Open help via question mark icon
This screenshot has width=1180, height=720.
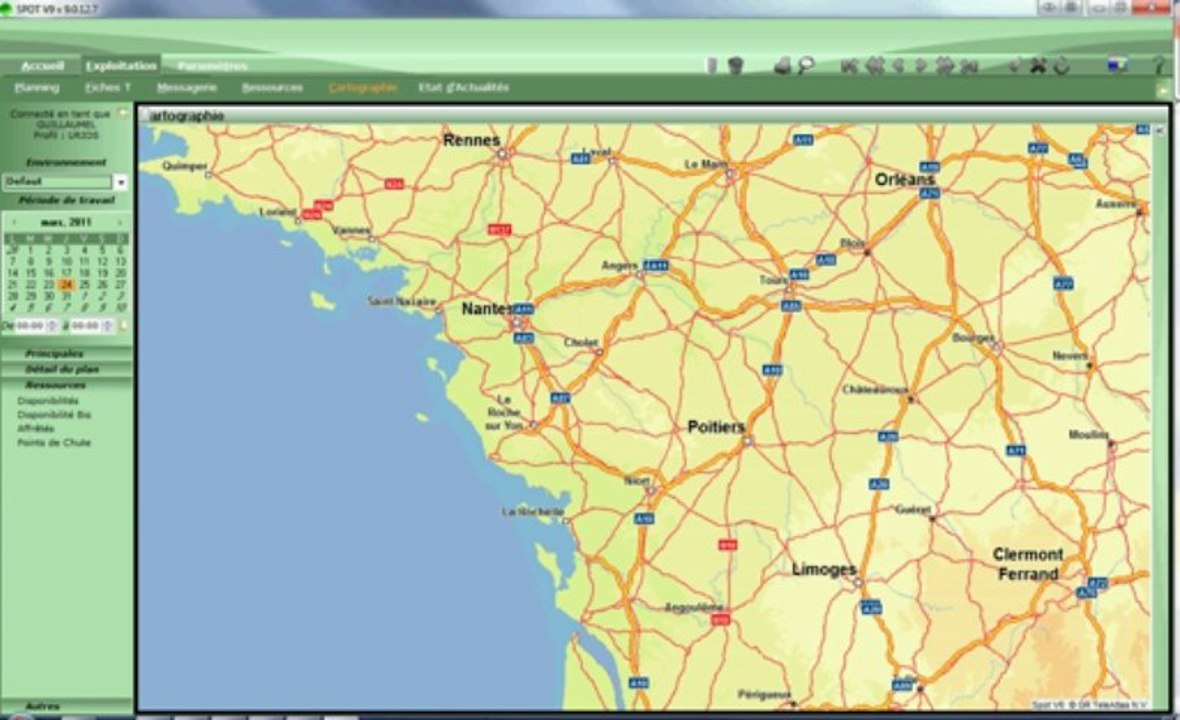click(1160, 66)
